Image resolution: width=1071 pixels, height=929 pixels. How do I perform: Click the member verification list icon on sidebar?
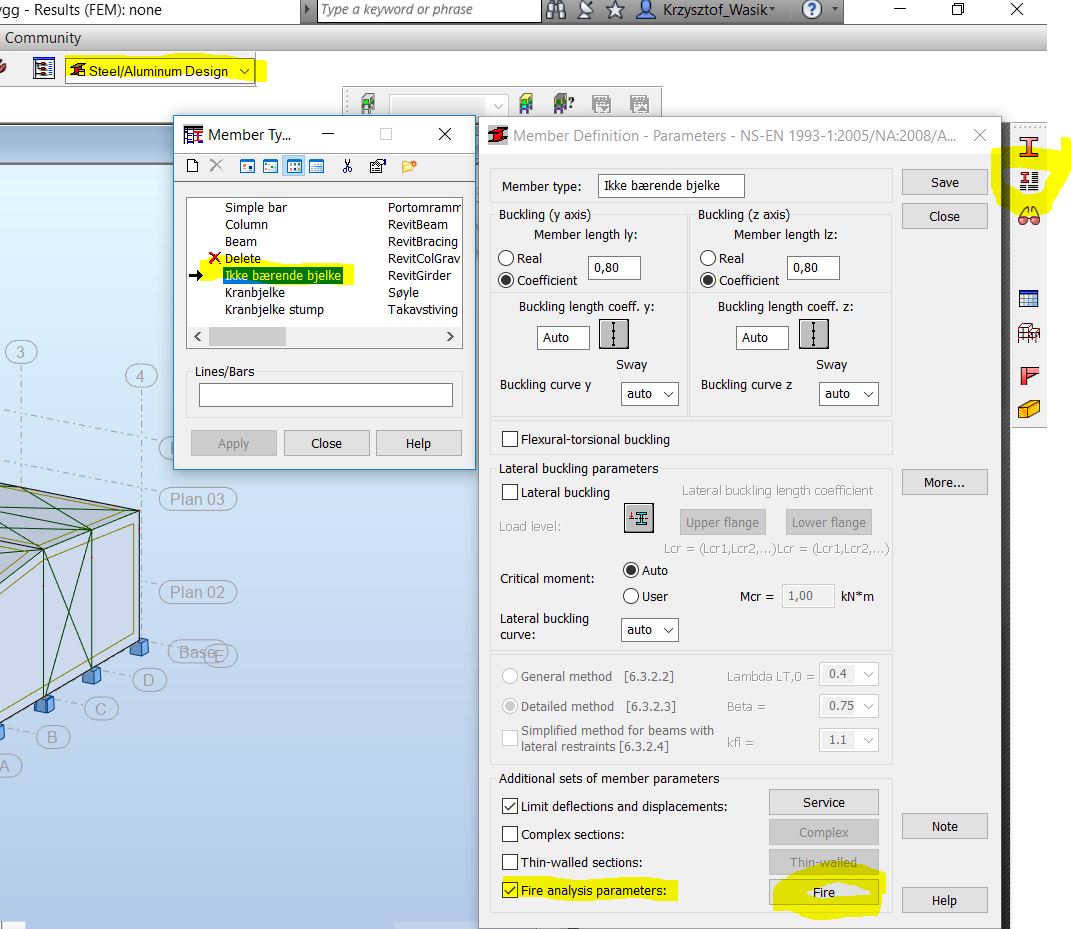coord(1028,180)
